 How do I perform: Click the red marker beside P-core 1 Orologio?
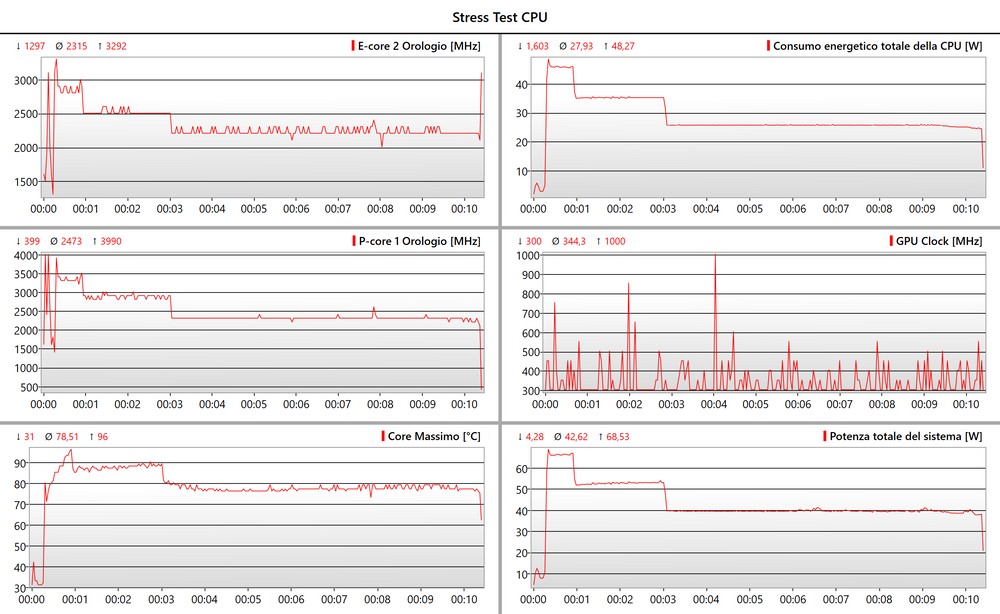[352, 241]
